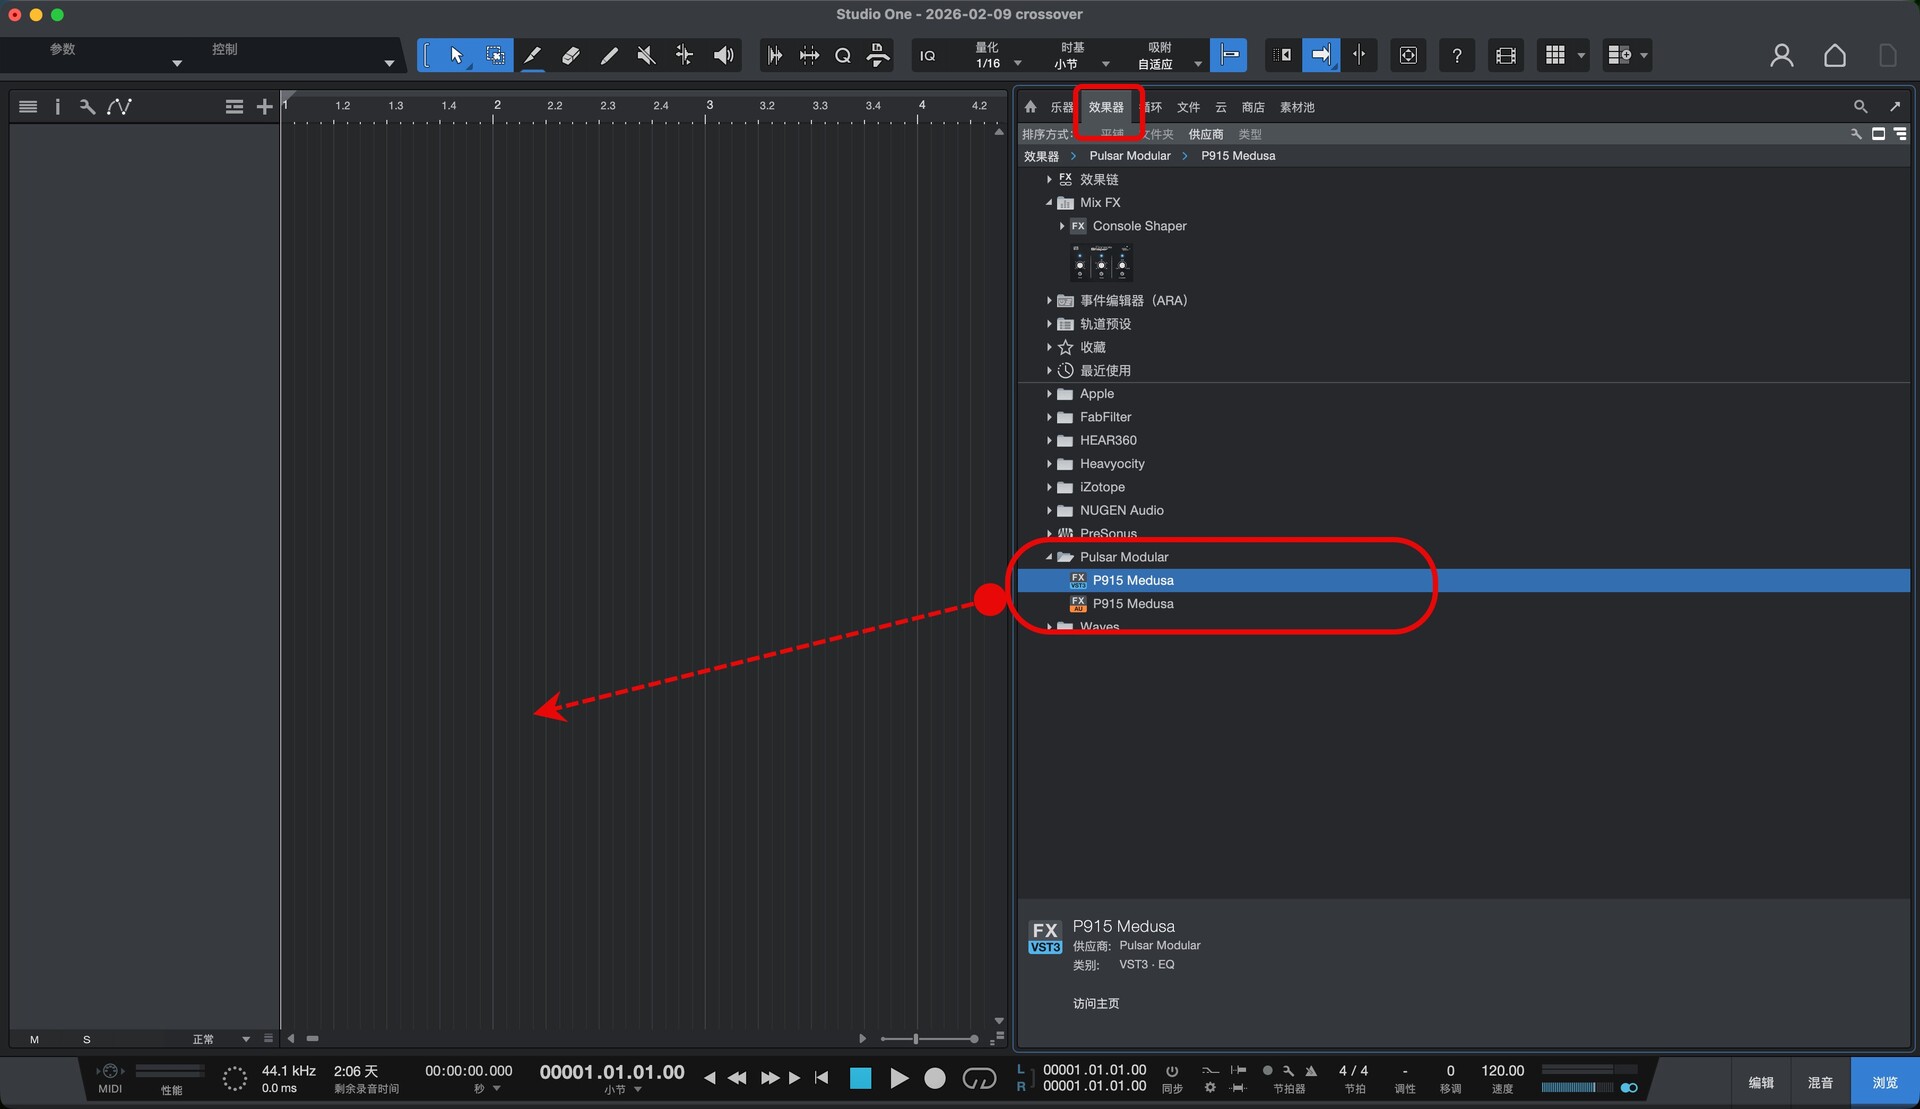
Task: Click the Range selection tool
Action: (494, 56)
